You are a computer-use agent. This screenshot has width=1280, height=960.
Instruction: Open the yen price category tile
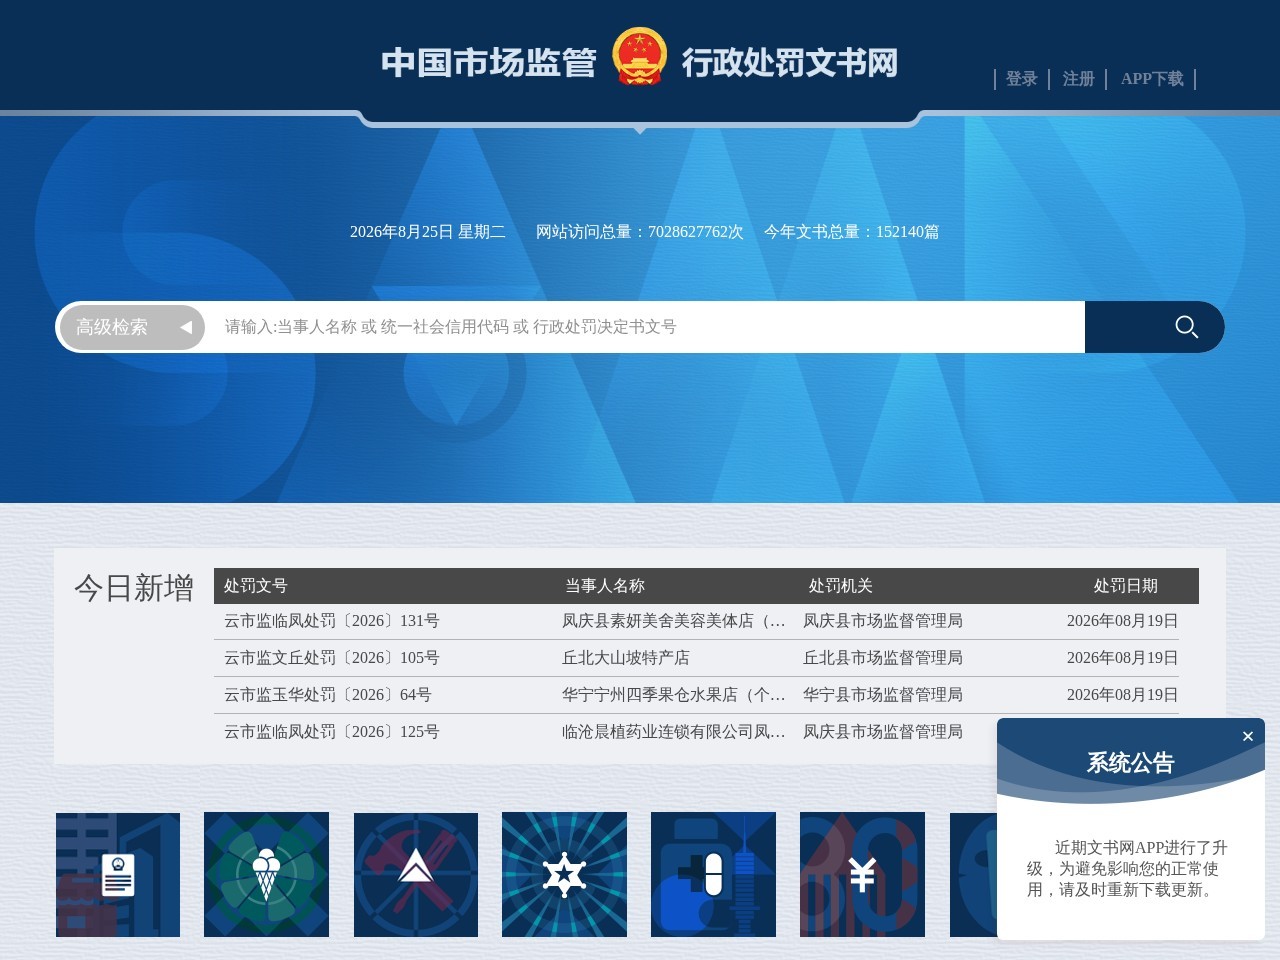(862, 875)
